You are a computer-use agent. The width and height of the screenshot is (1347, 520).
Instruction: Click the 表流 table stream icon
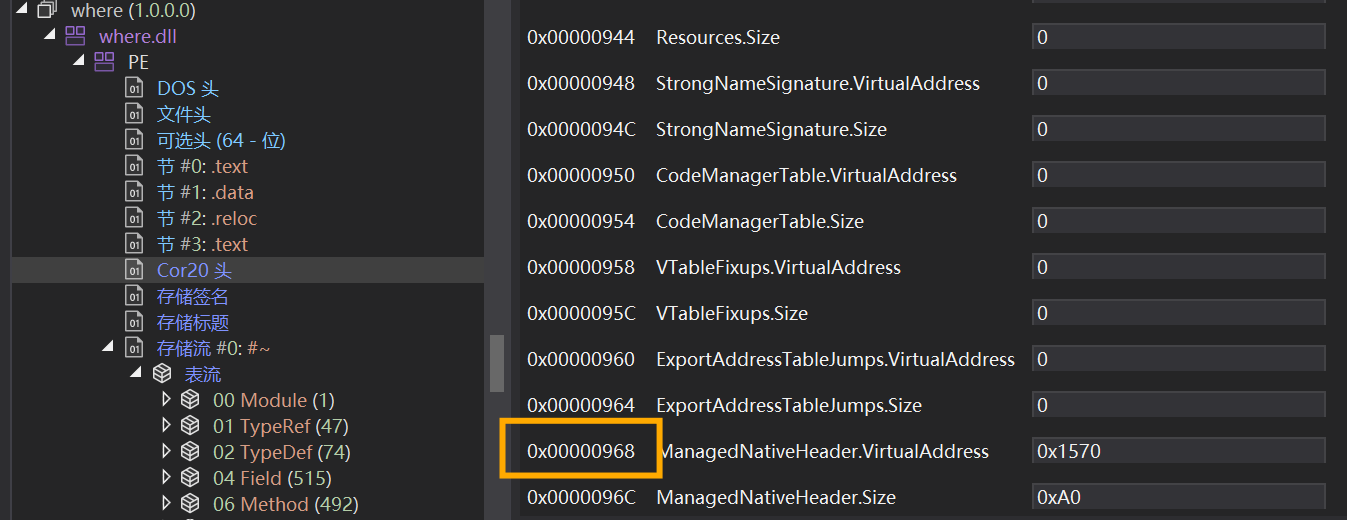[x=162, y=374]
